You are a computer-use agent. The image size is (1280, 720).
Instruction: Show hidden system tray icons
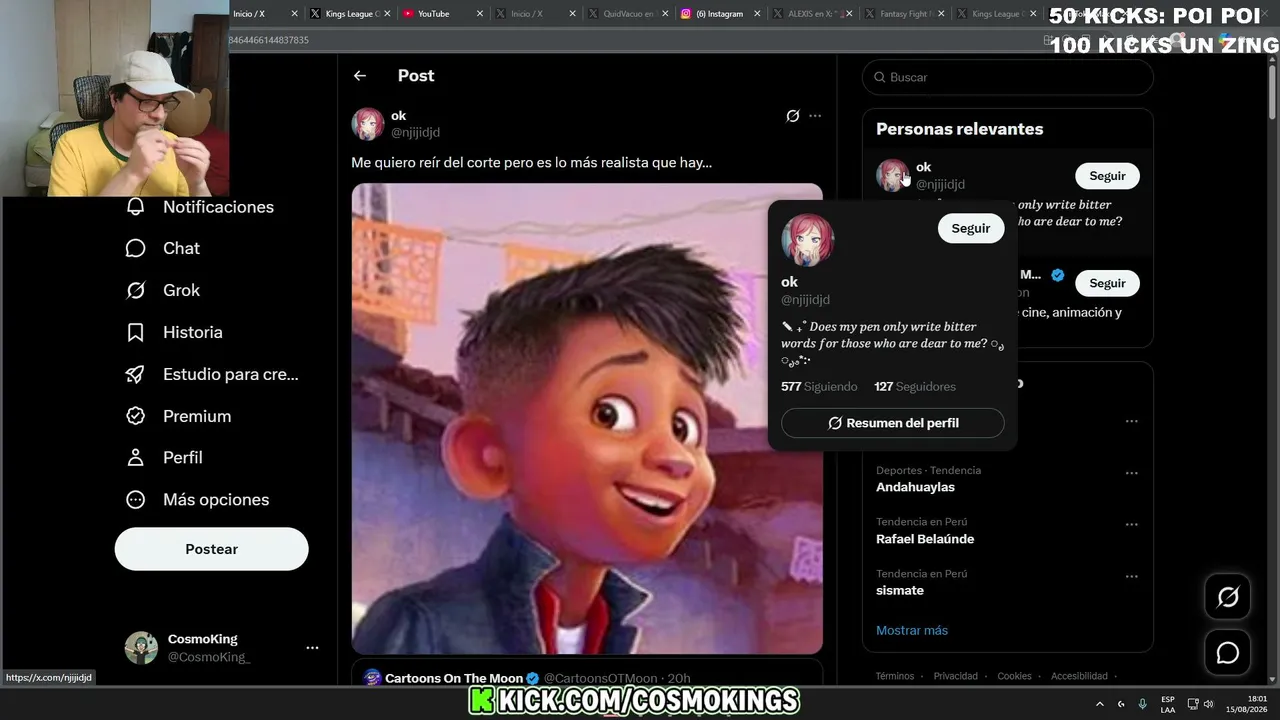click(1100, 704)
